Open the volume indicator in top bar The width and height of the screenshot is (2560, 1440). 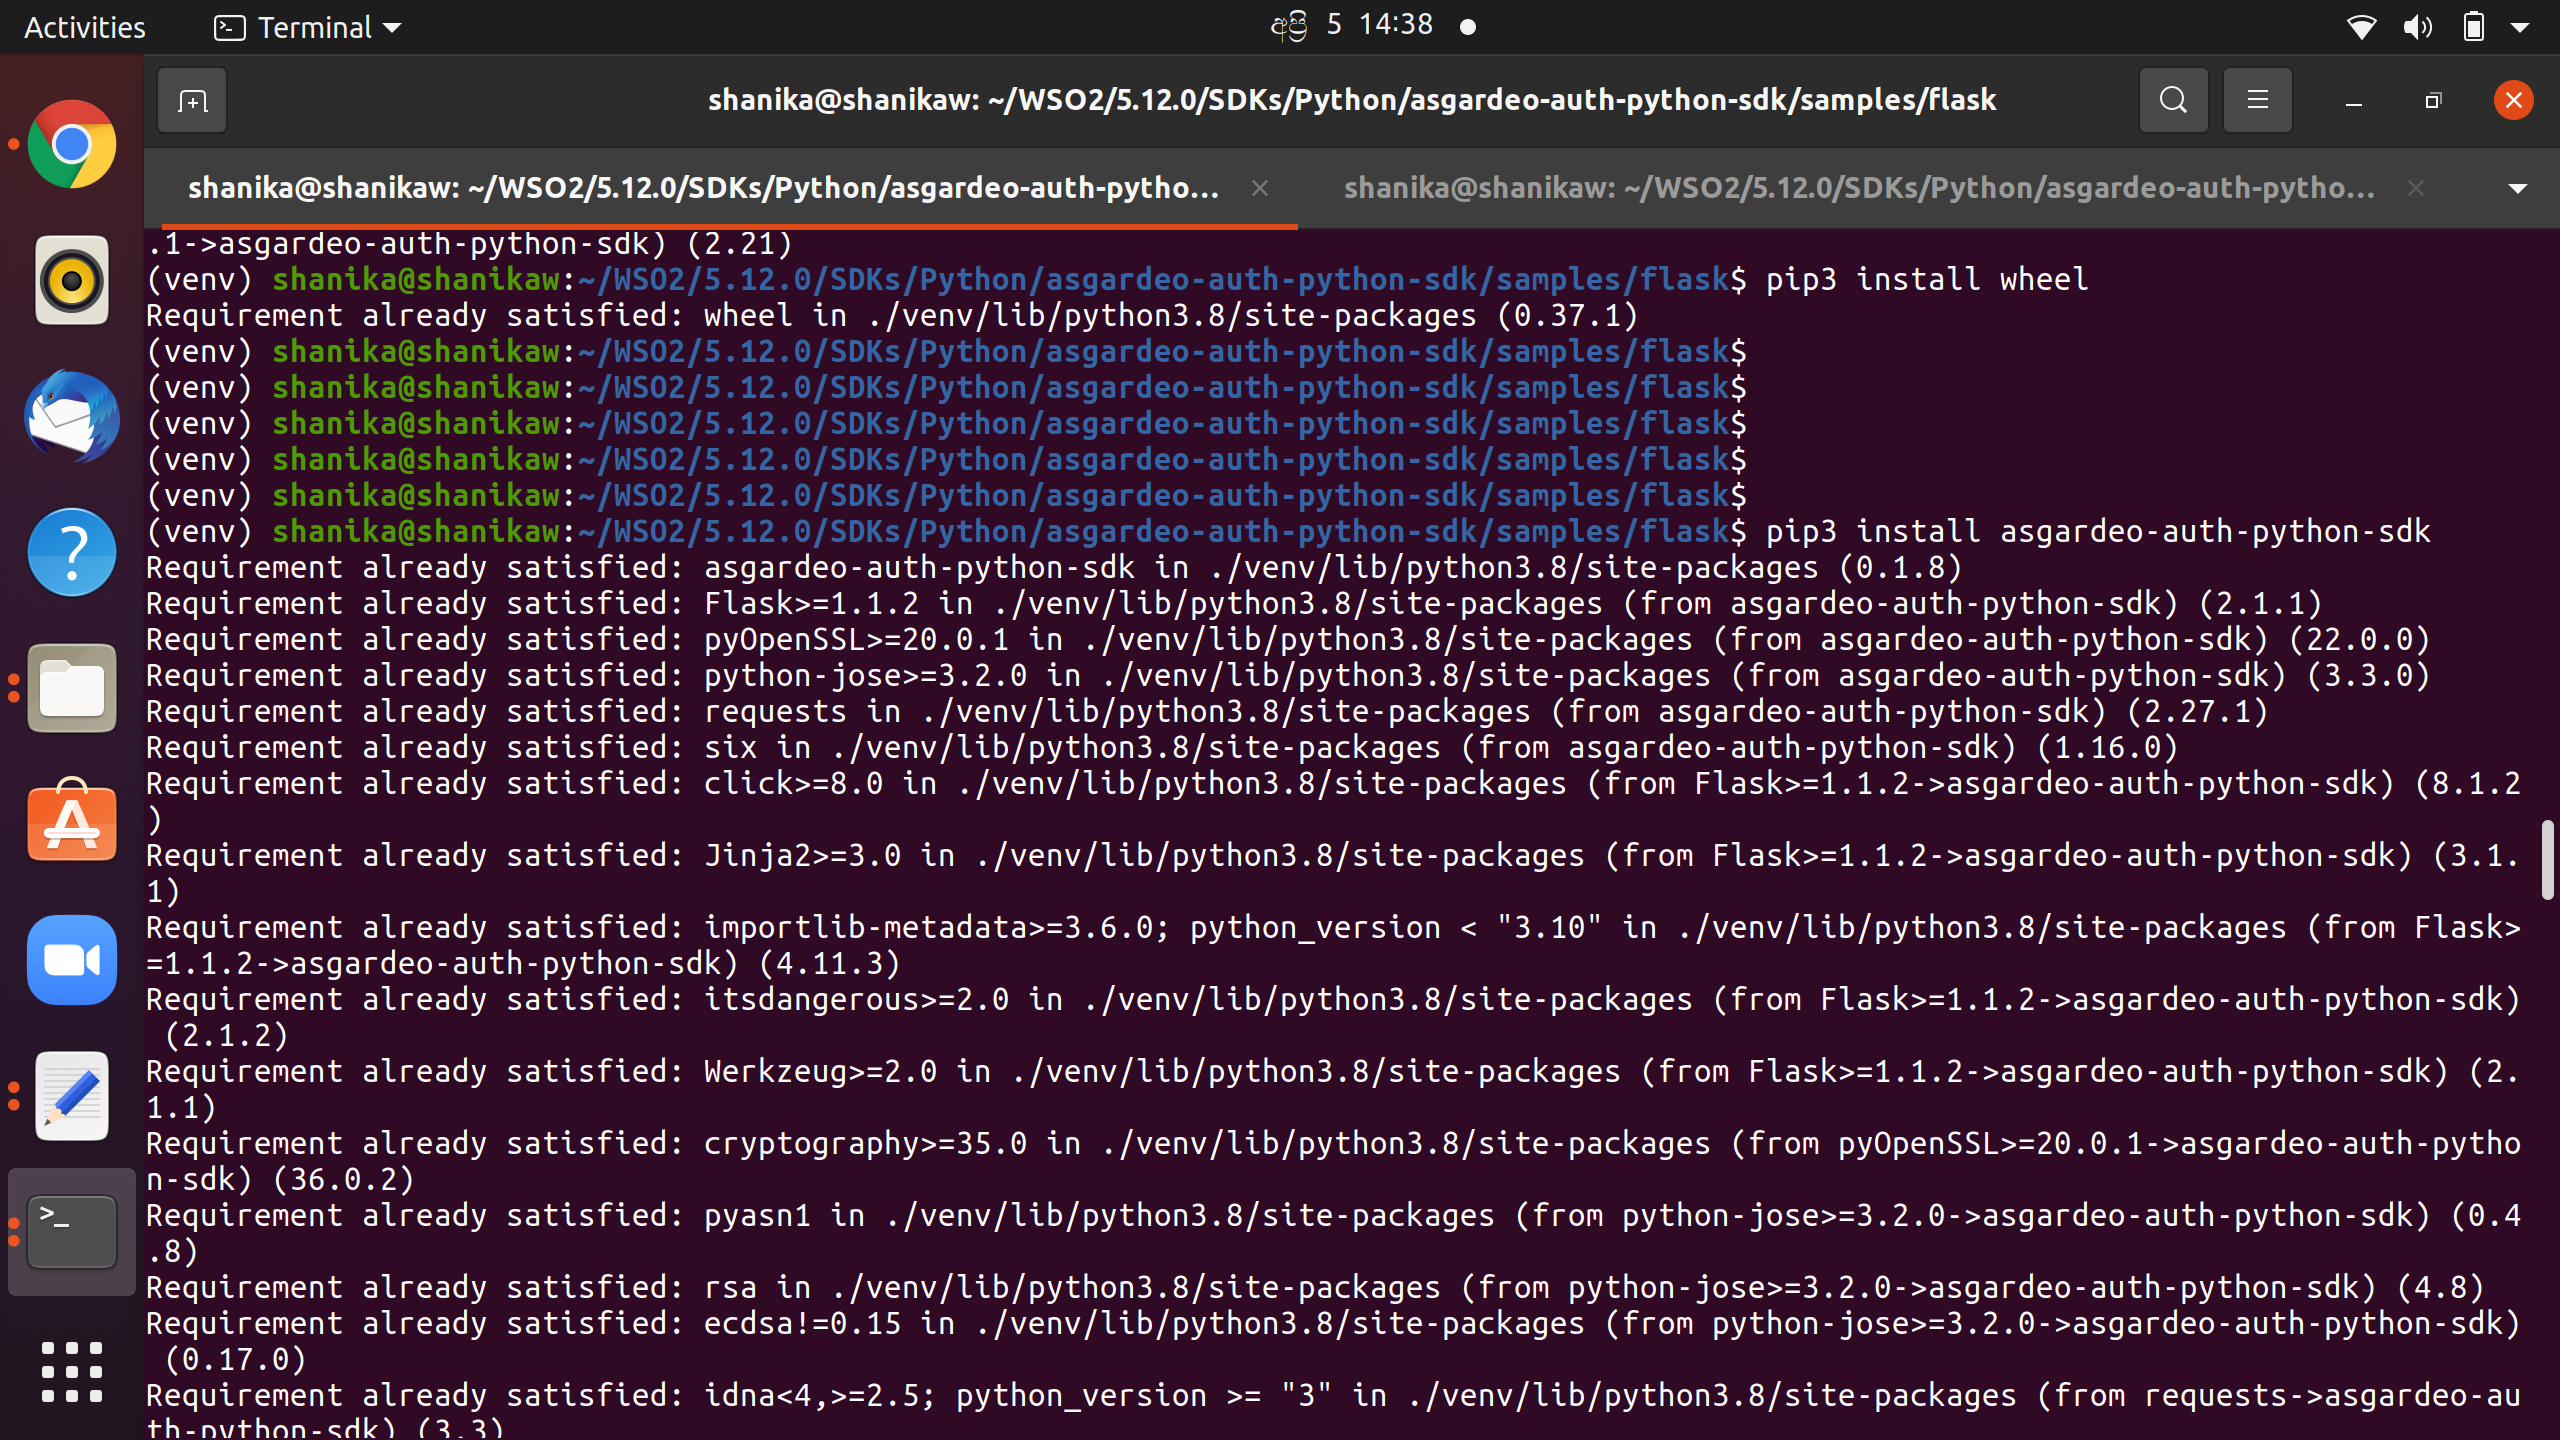(x=2417, y=27)
